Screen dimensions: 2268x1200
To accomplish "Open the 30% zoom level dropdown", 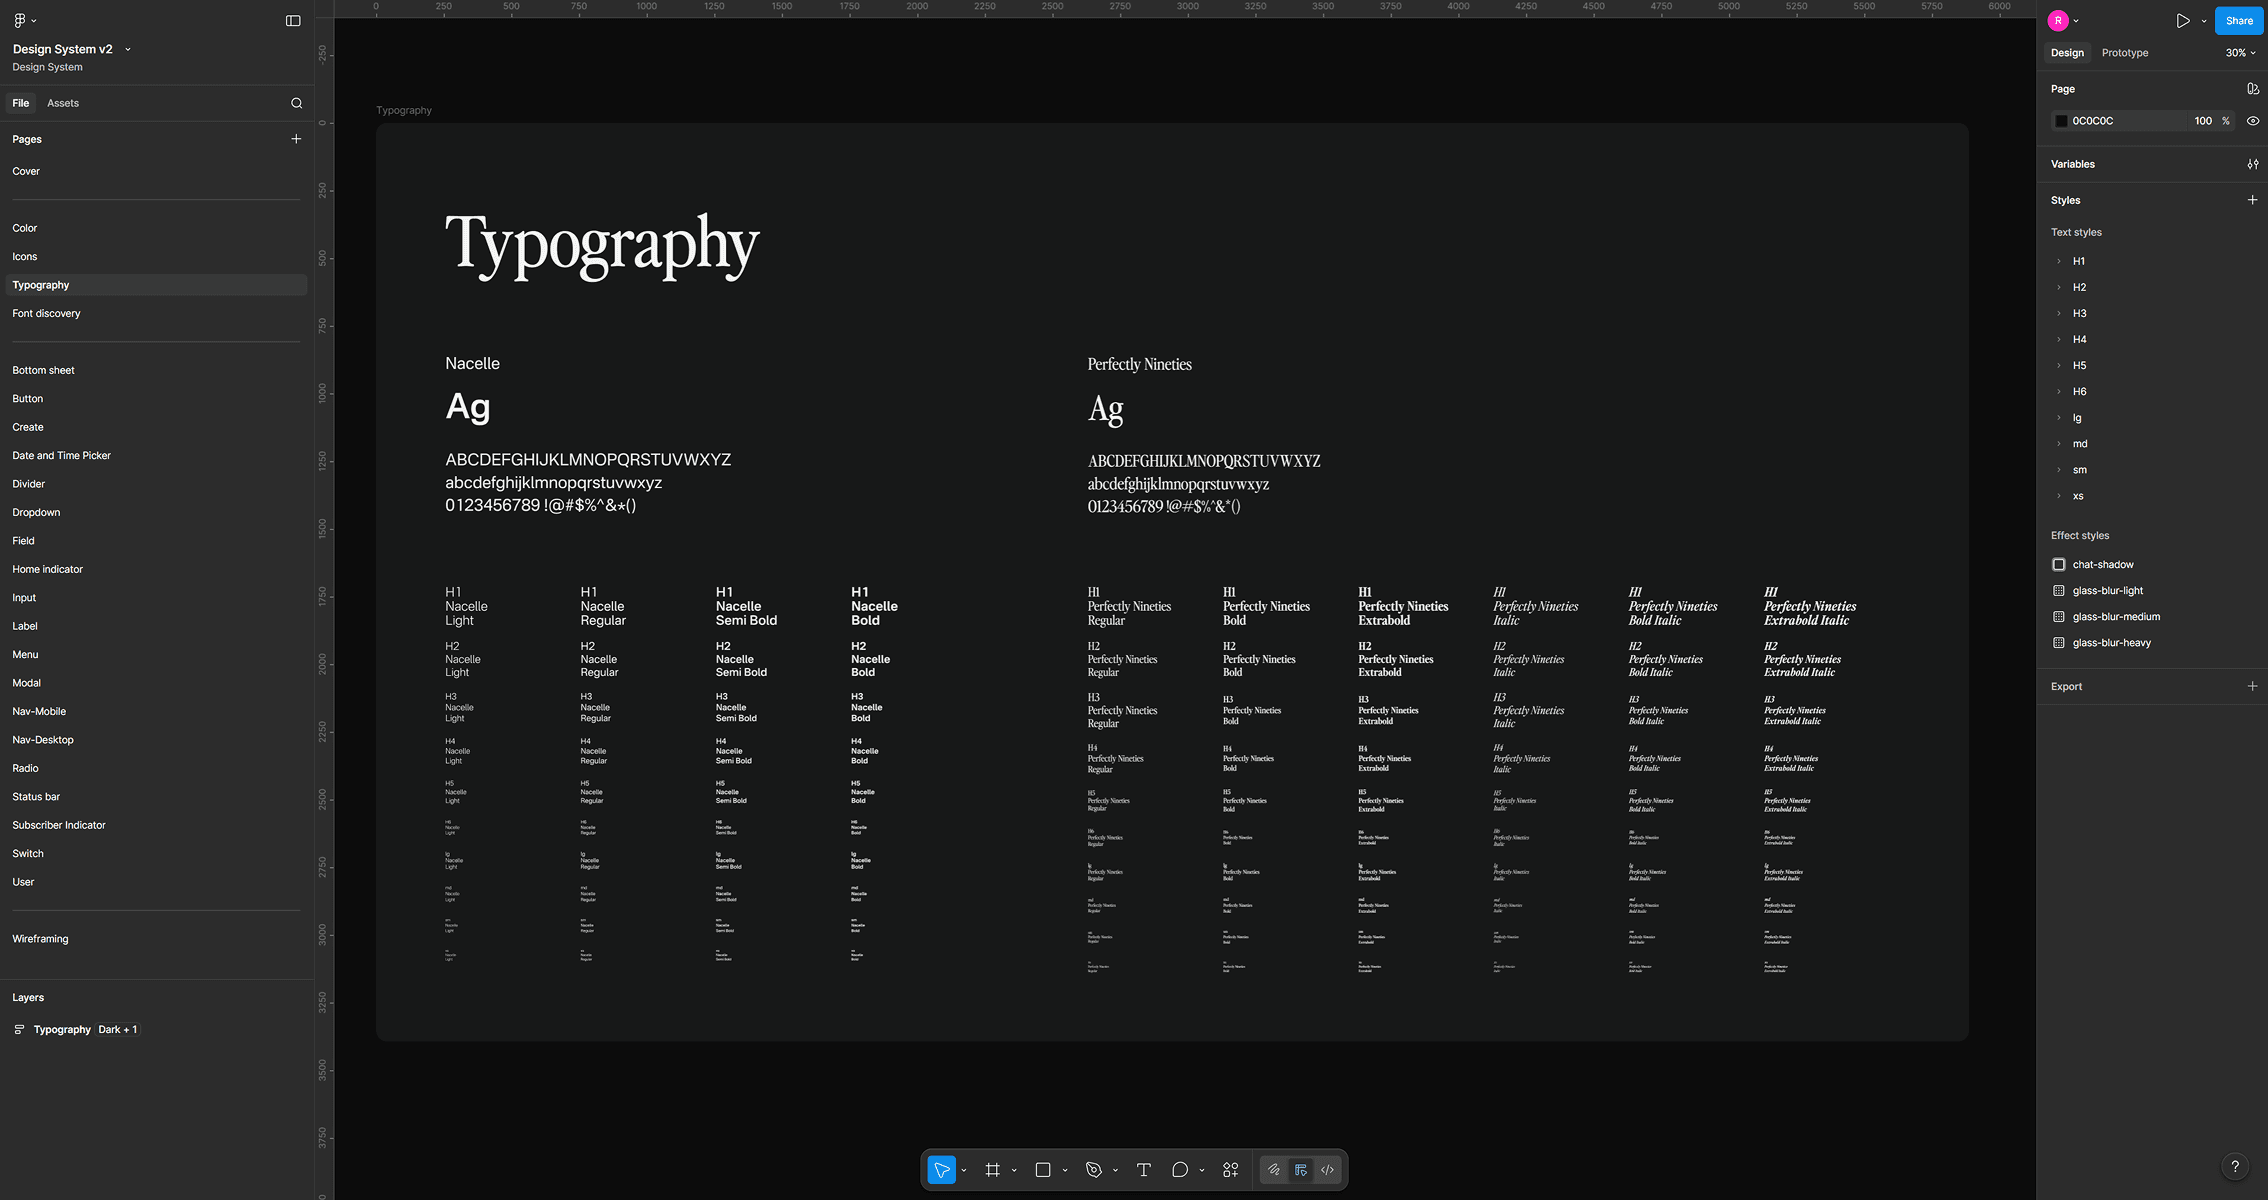I will [x=2240, y=53].
